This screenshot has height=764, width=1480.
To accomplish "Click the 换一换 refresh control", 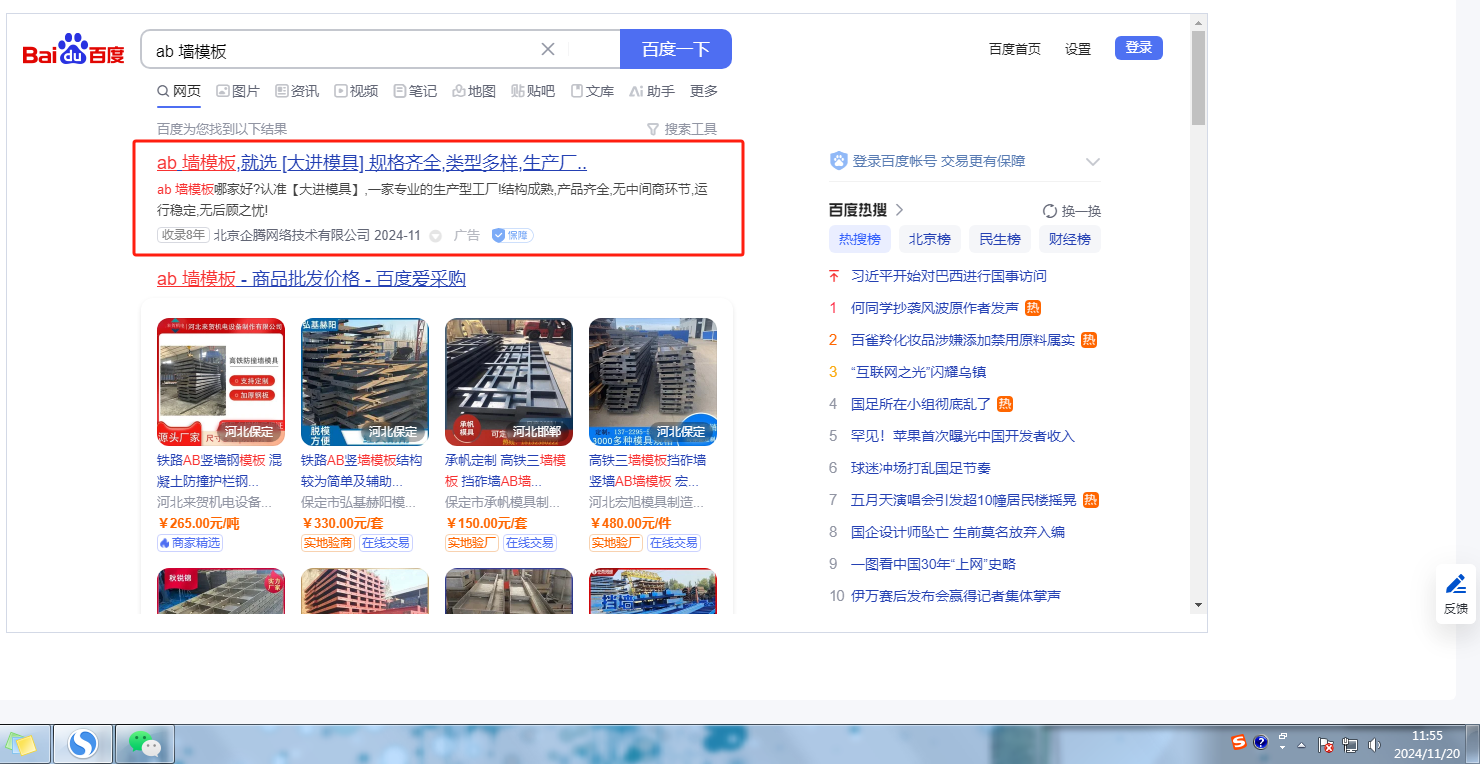I will pyautogui.click(x=1071, y=211).
